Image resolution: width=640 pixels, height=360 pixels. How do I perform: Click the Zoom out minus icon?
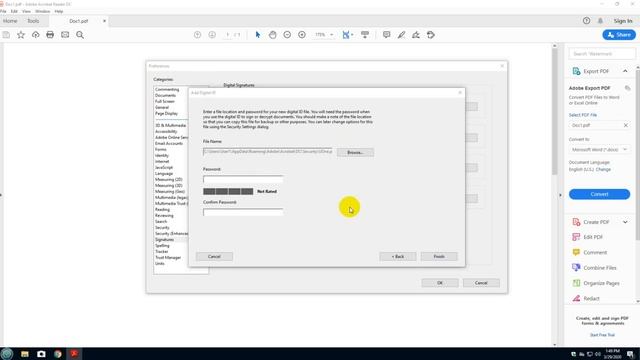[287, 35]
